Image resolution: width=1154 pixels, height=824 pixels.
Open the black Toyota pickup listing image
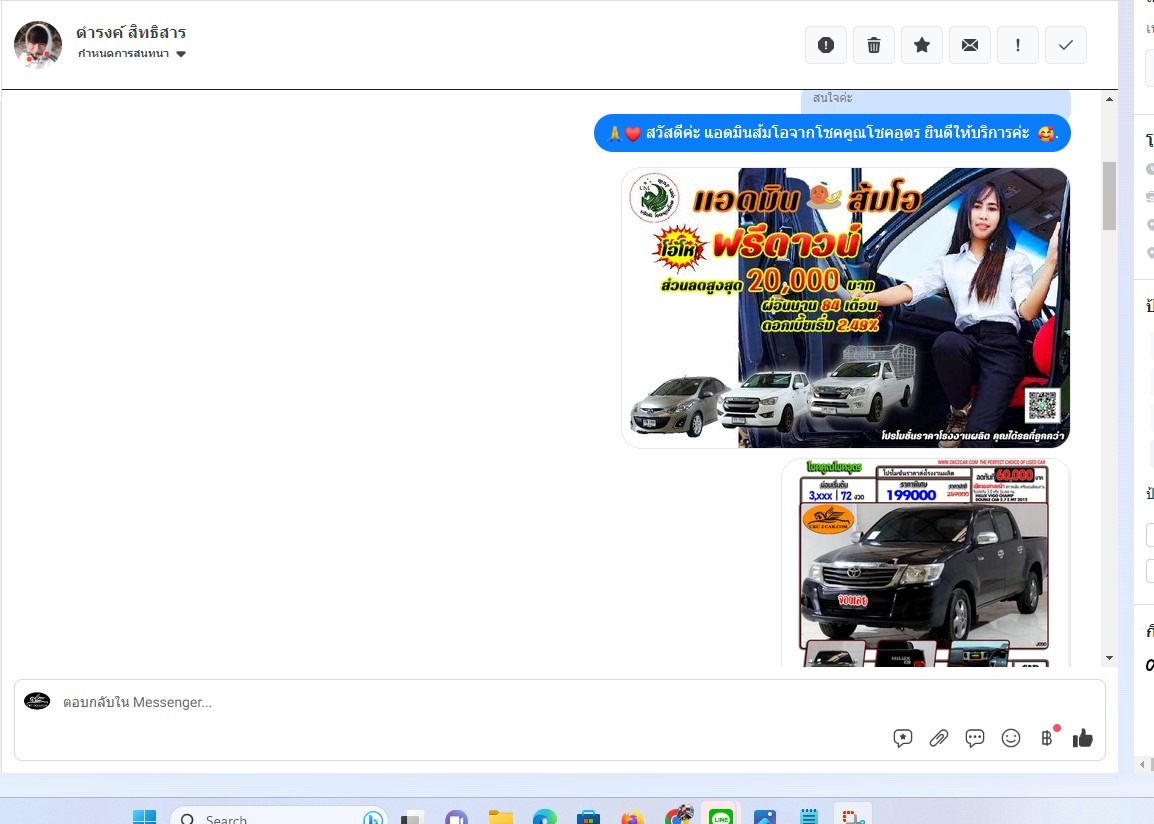pos(925,563)
